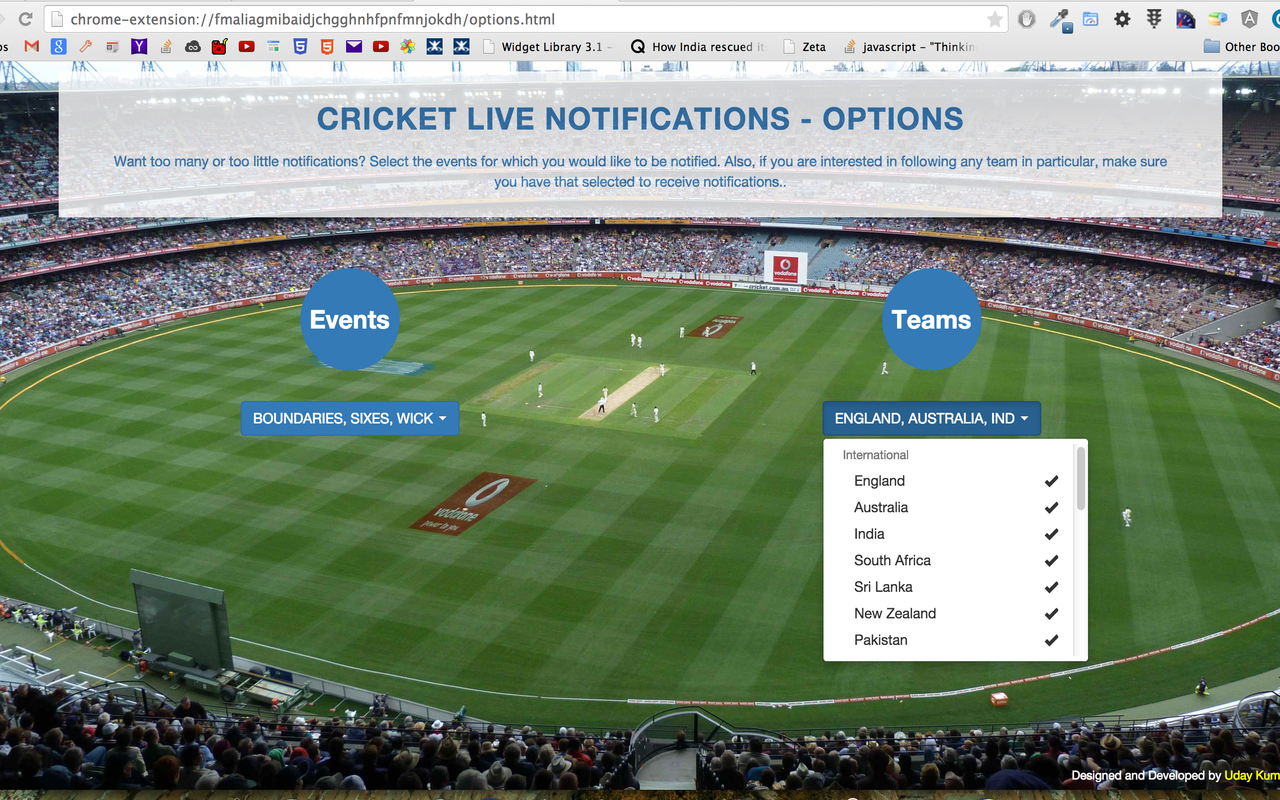Open the Stack Overflow bookmark icon
Viewport: 1280px width, 800px height.
pos(166,46)
